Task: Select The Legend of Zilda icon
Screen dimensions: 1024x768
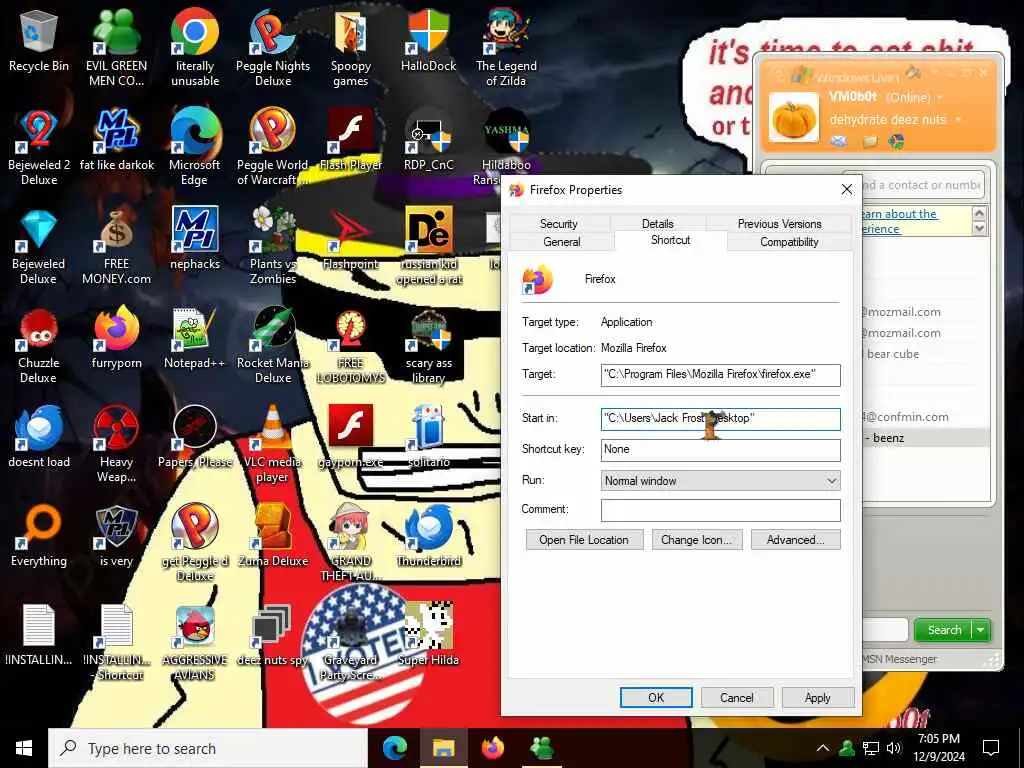Action: [x=506, y=47]
